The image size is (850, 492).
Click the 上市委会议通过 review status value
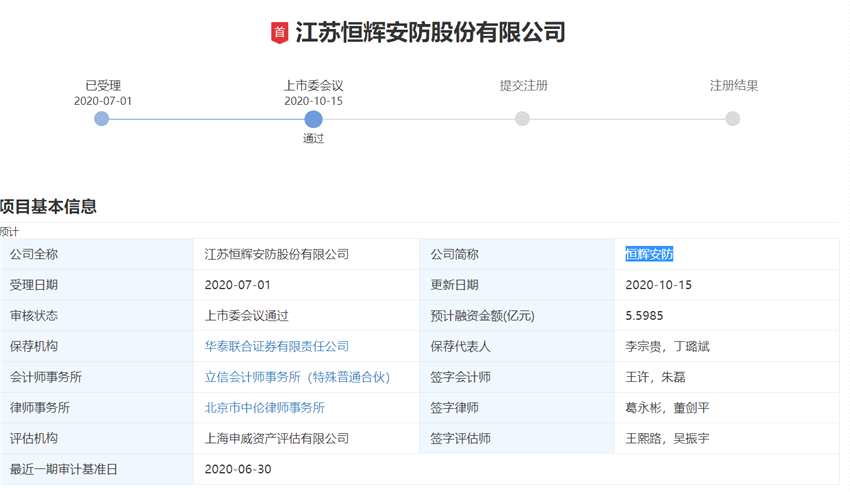tap(246, 316)
